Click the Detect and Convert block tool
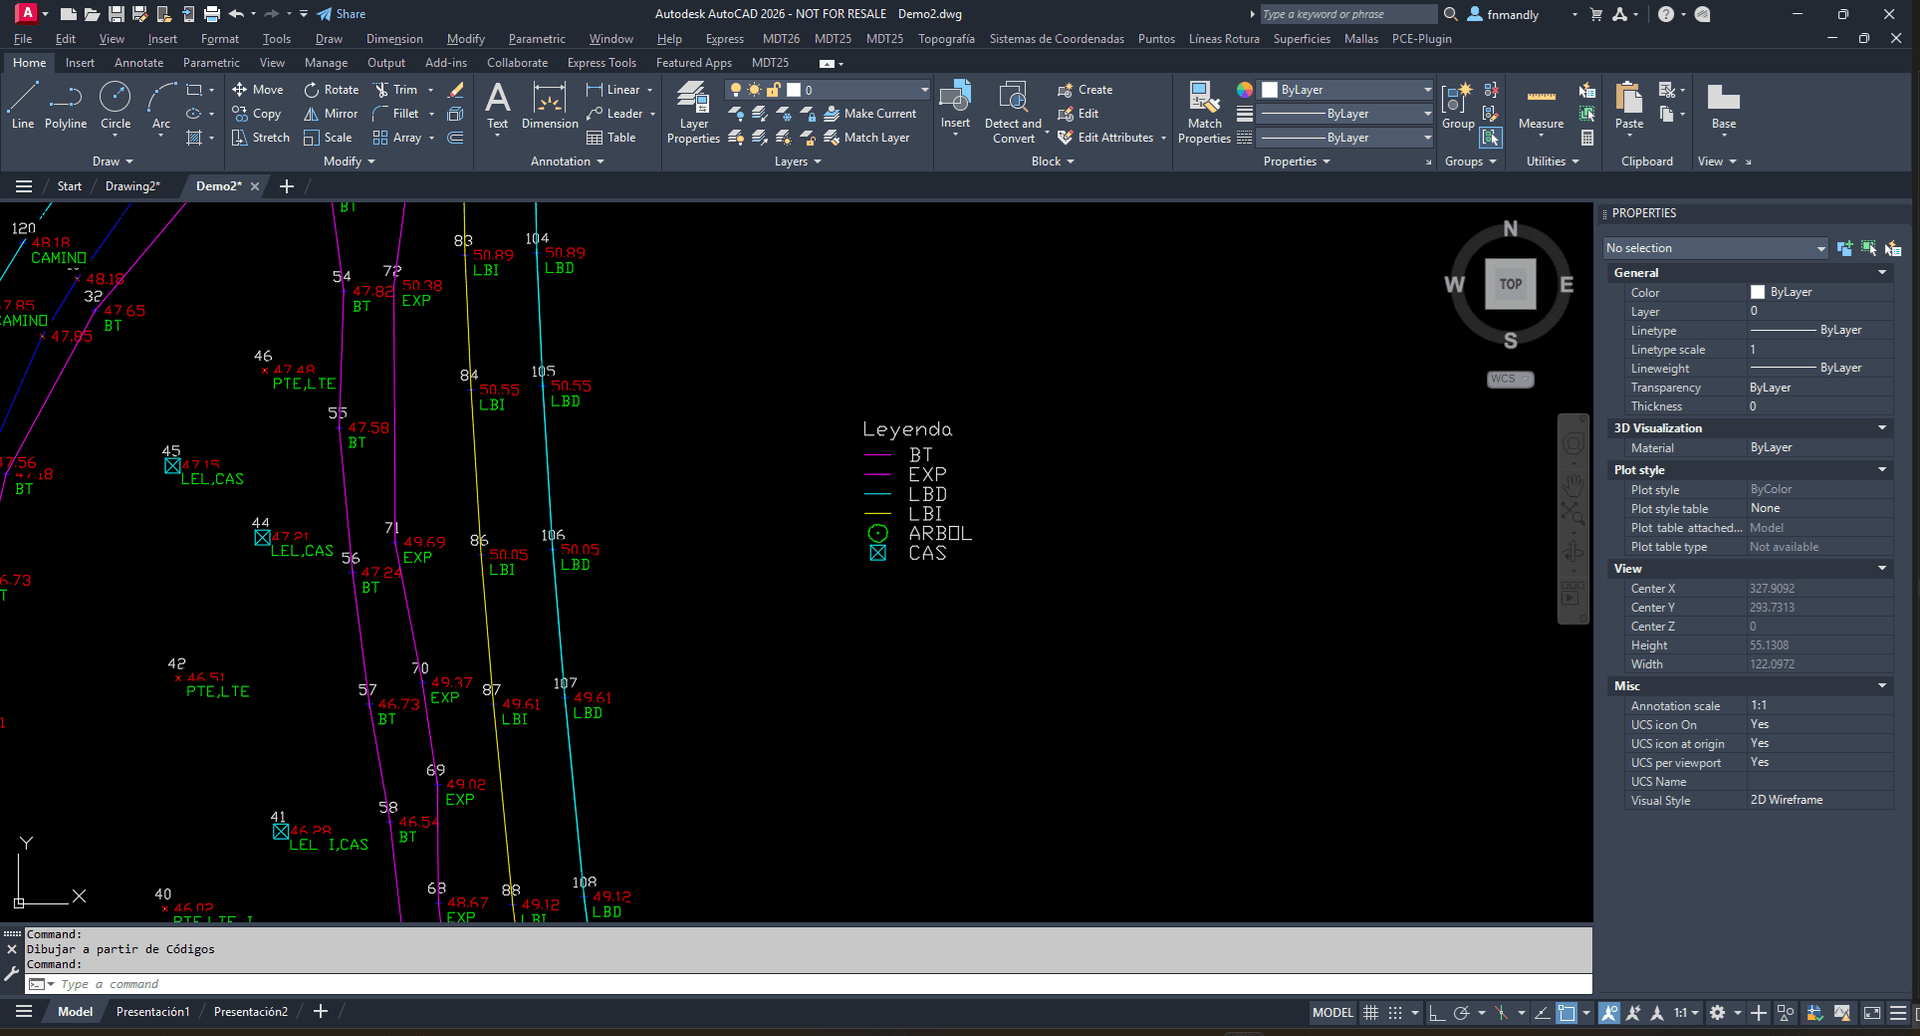This screenshot has height=1036, width=1920. (x=1013, y=113)
